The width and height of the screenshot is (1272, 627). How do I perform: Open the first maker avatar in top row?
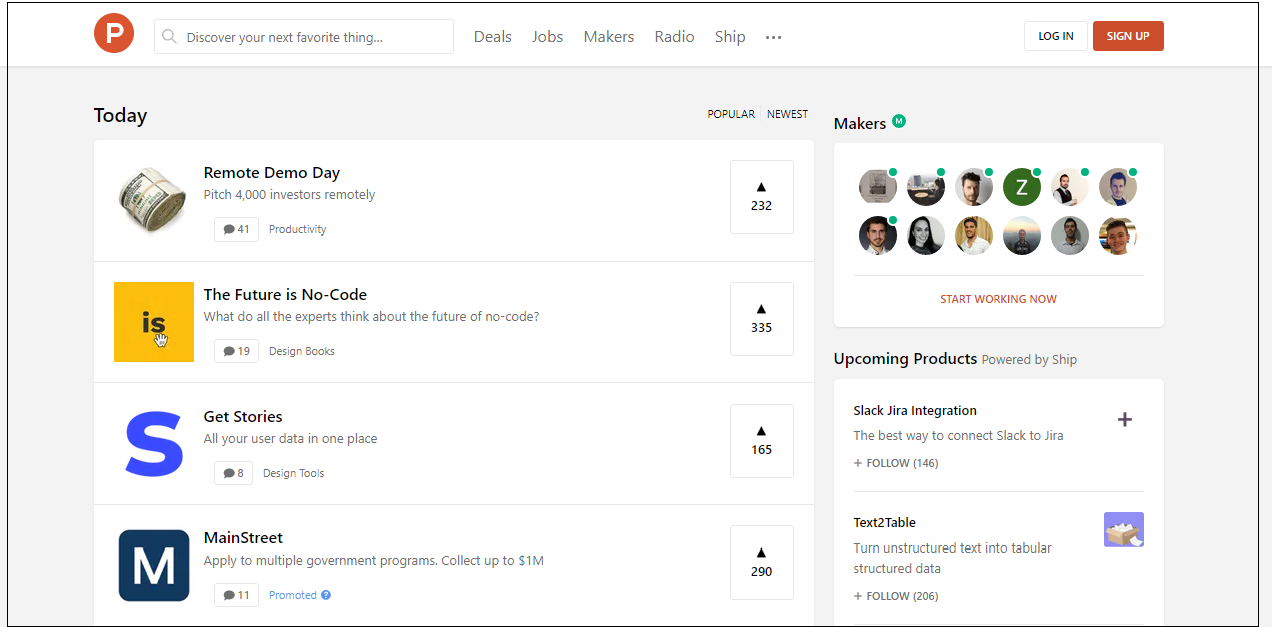tap(878, 187)
